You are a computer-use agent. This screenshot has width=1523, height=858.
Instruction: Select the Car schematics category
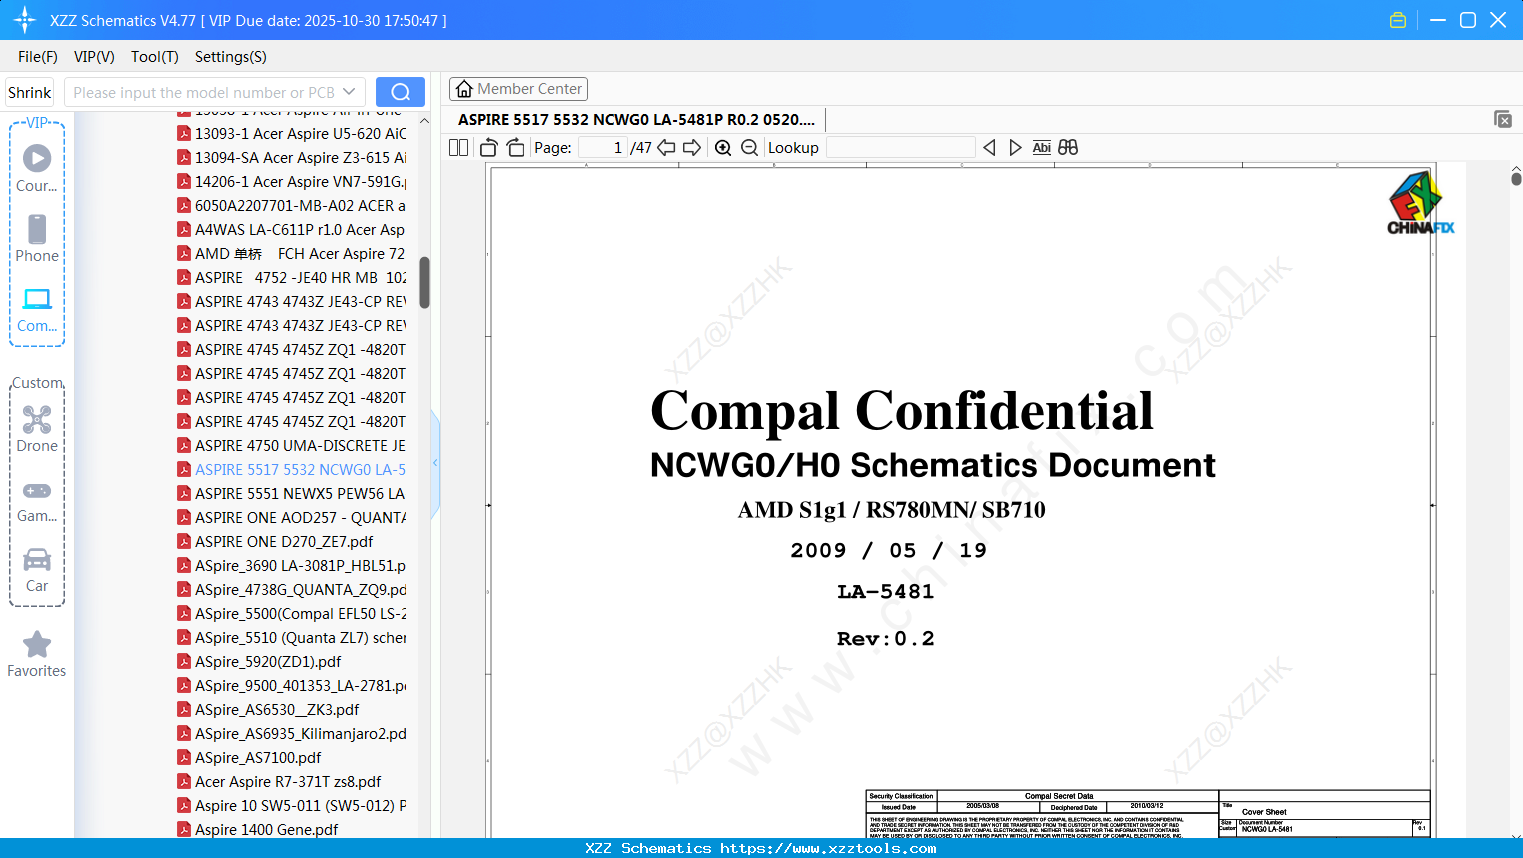[37, 570]
